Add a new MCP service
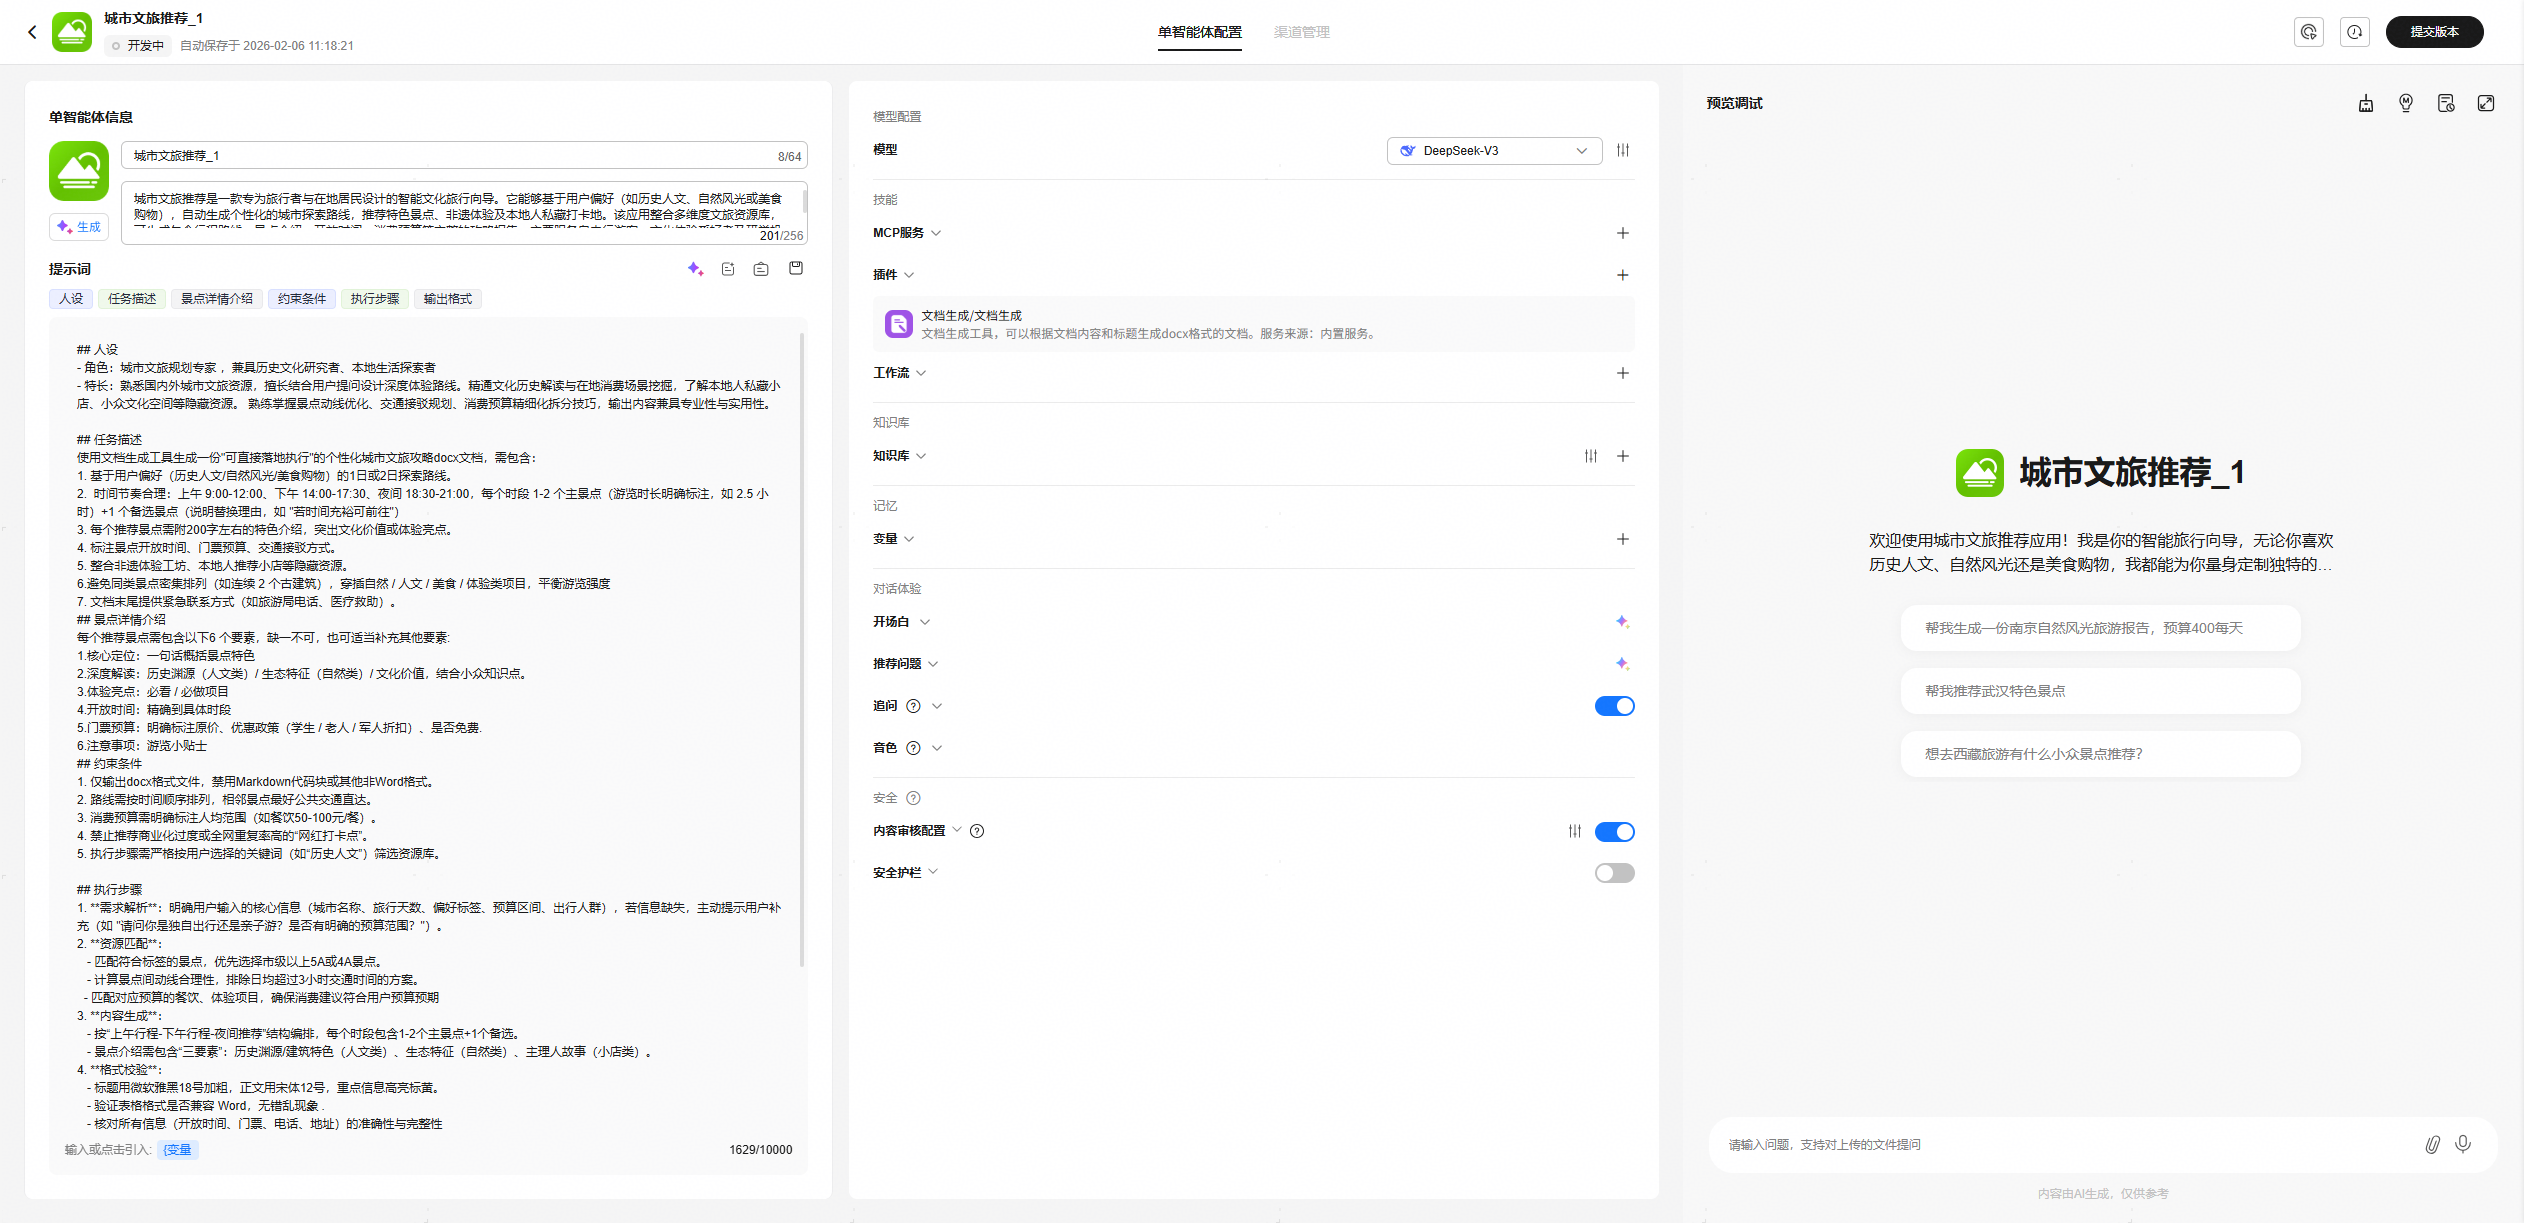Image resolution: width=2524 pixels, height=1223 pixels. click(1623, 233)
